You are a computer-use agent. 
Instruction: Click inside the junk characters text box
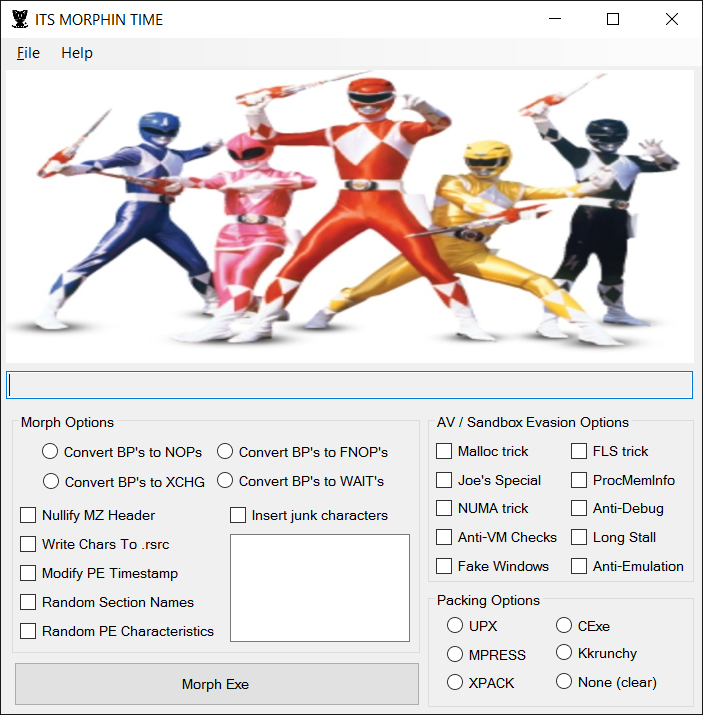320,588
